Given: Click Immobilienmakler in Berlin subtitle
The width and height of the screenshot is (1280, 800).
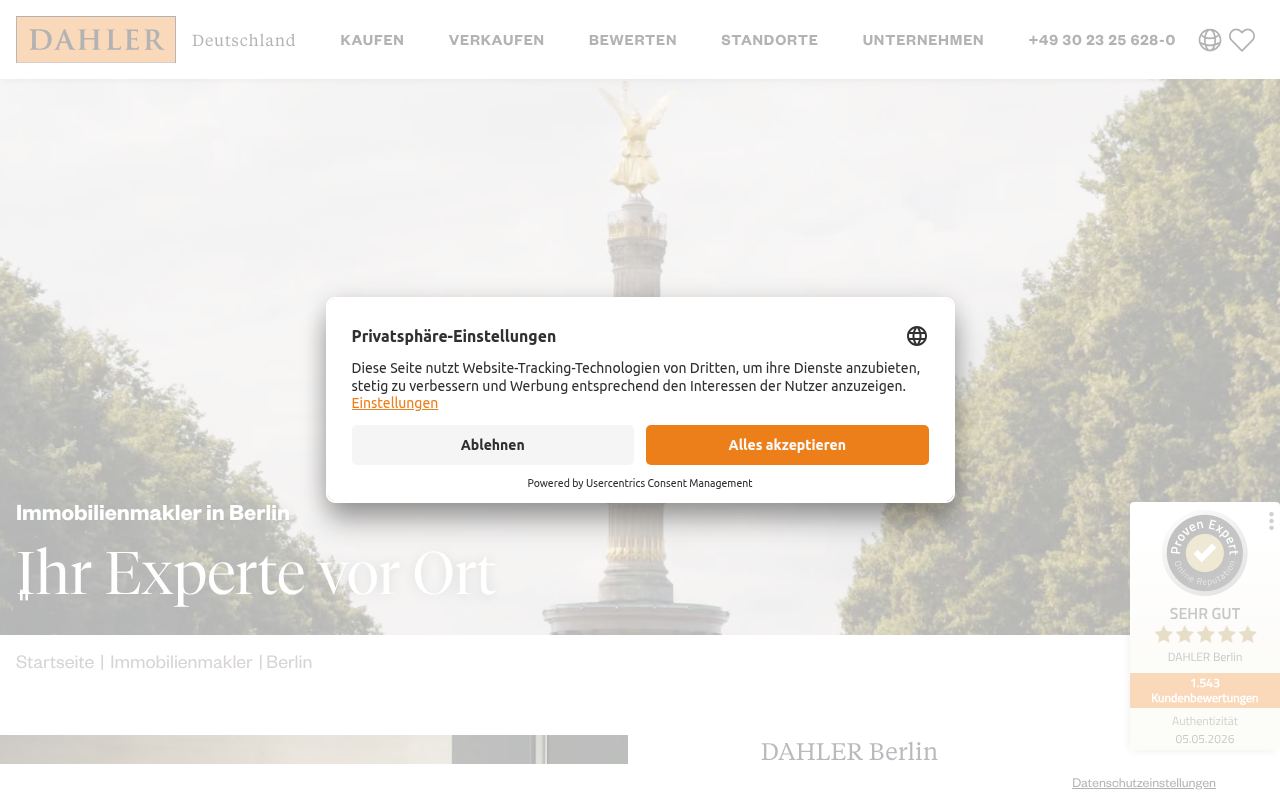Looking at the screenshot, I should [x=153, y=513].
